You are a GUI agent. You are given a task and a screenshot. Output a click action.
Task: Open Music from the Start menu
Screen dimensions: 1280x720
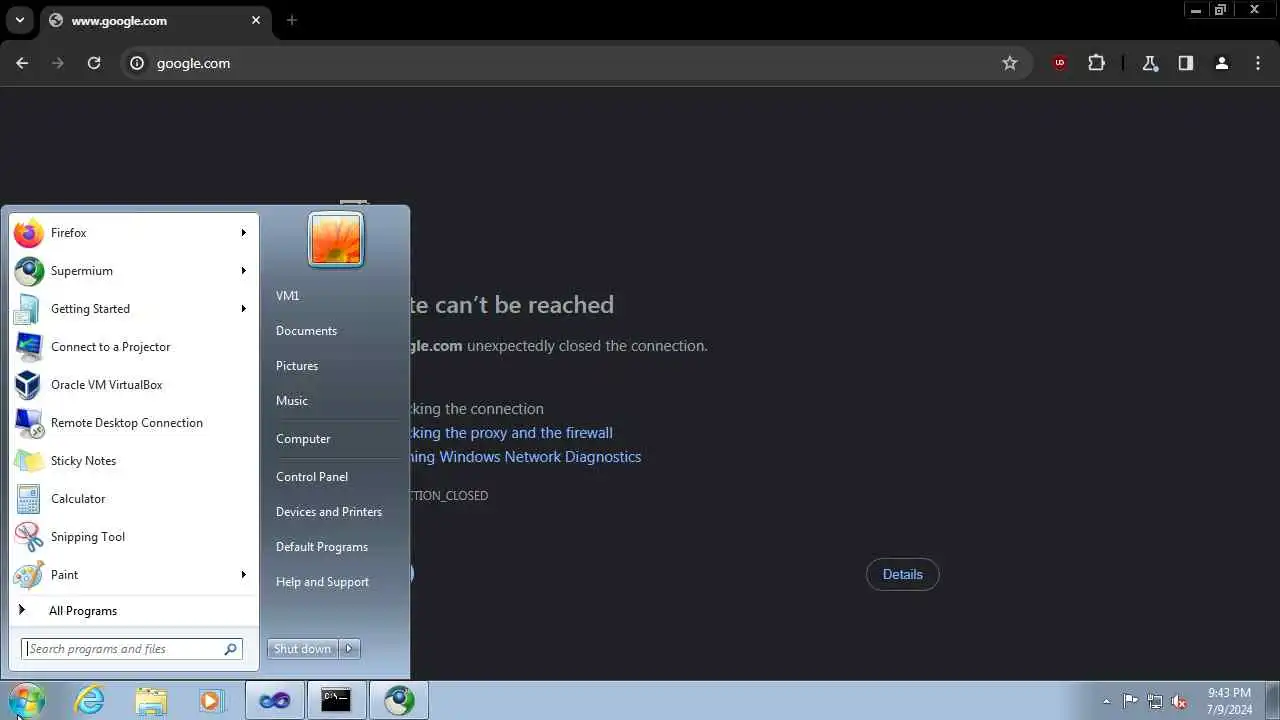point(292,401)
